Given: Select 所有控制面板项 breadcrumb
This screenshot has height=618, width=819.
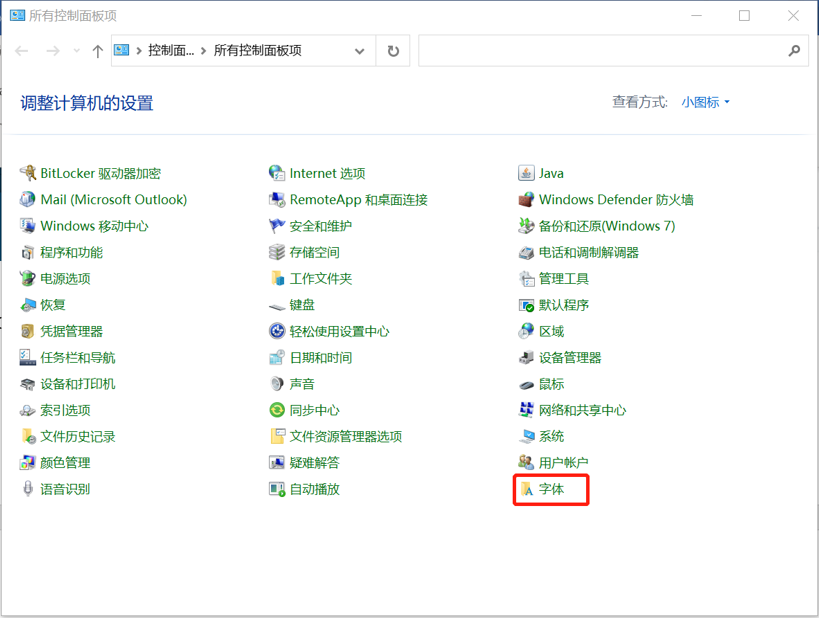Looking at the screenshot, I should [x=258, y=50].
